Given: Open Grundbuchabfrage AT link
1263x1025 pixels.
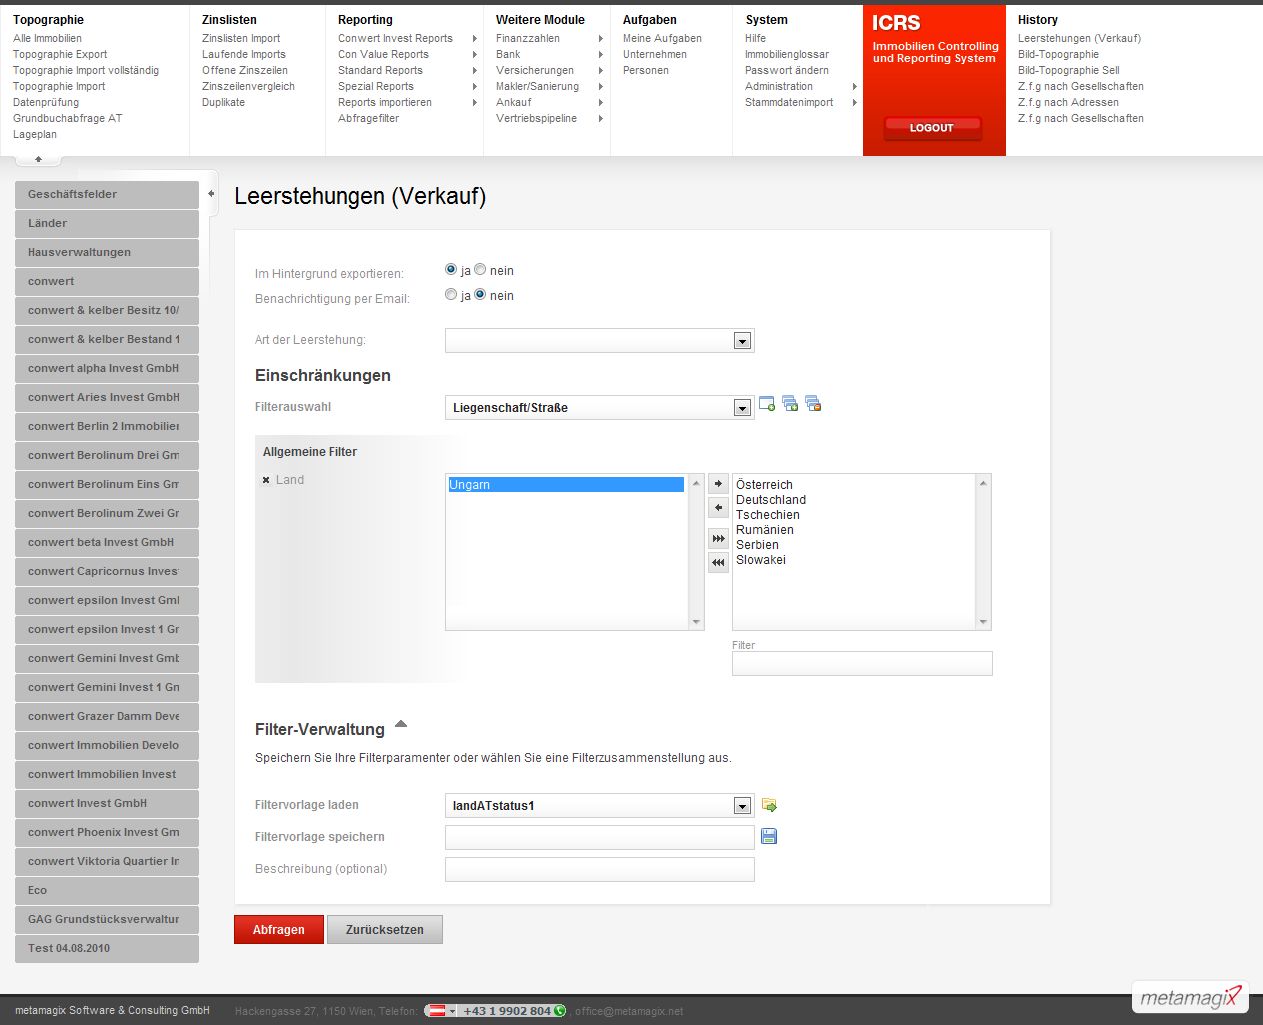Looking at the screenshot, I should tap(67, 118).
